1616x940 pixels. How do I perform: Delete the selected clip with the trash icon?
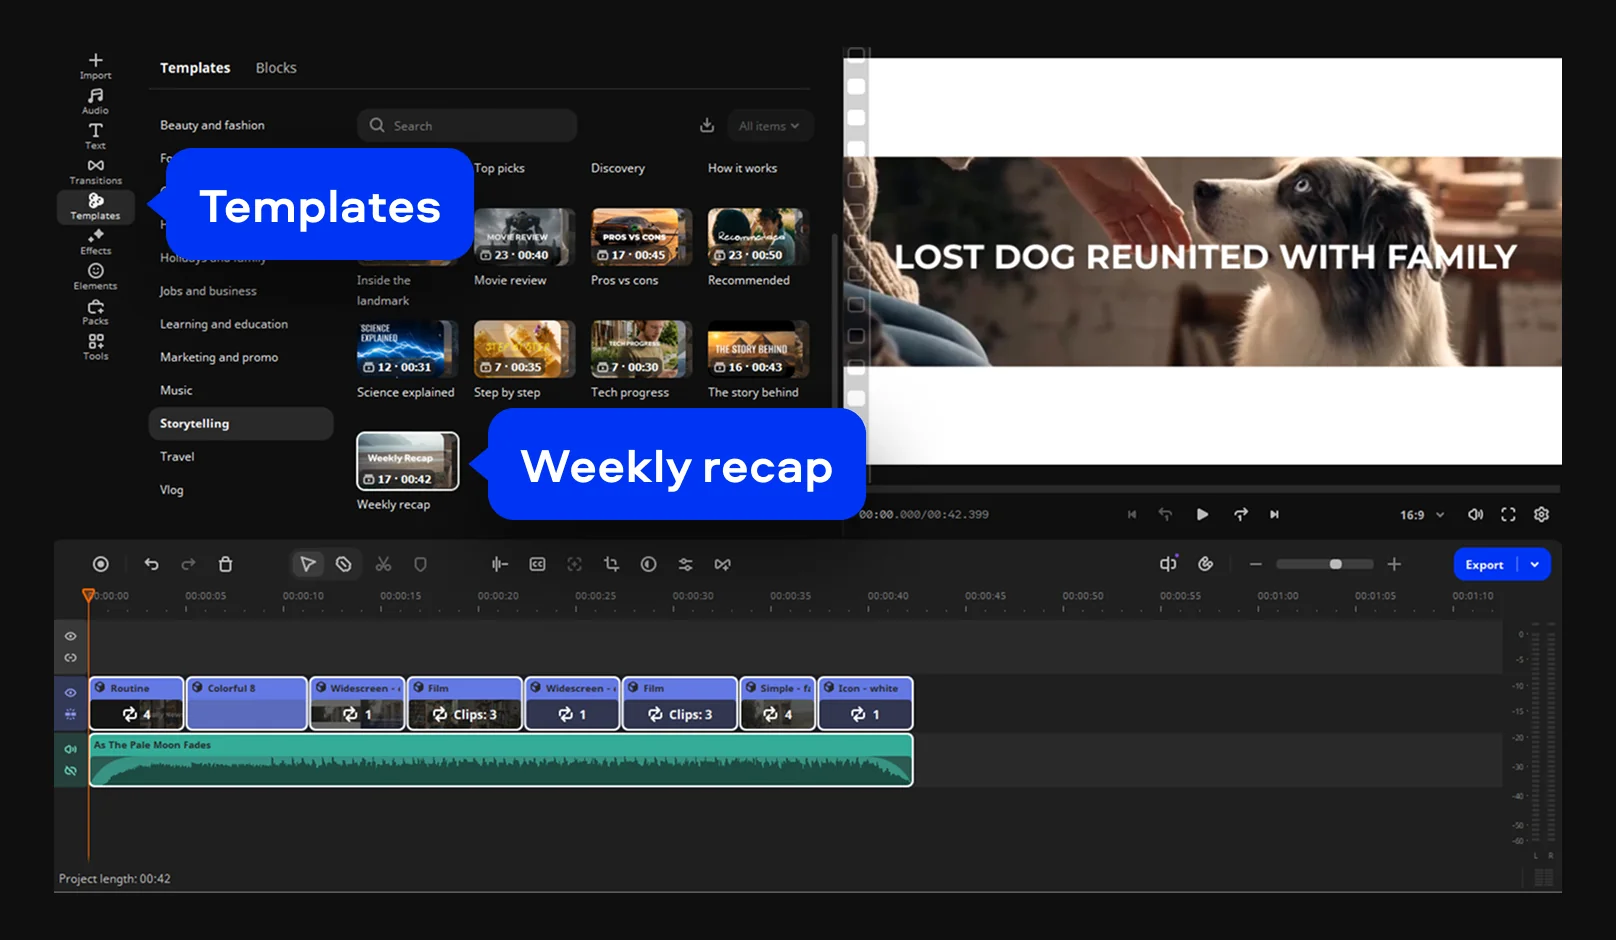point(226,564)
